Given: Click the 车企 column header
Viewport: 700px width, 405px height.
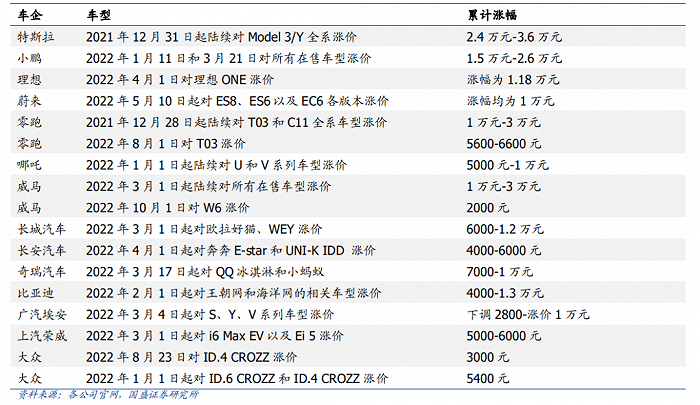Looking at the screenshot, I should click(30, 15).
